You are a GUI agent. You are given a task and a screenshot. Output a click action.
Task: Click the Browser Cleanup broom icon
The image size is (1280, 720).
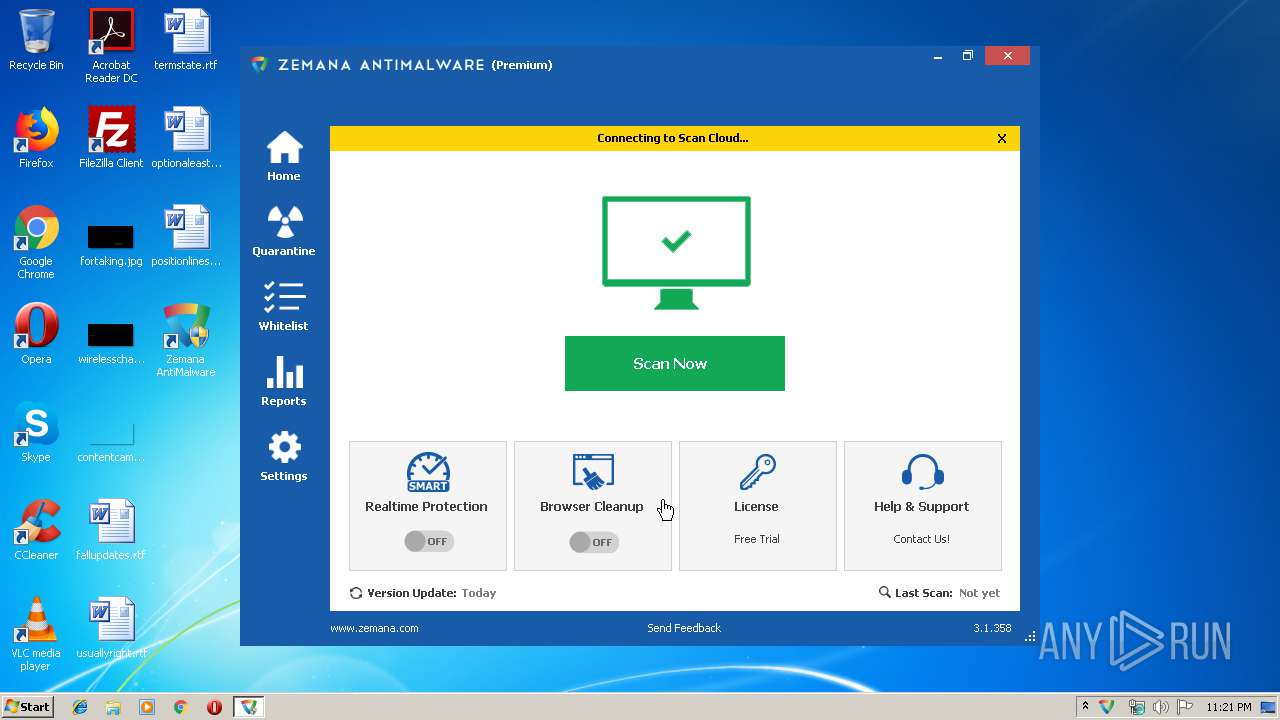pos(593,472)
